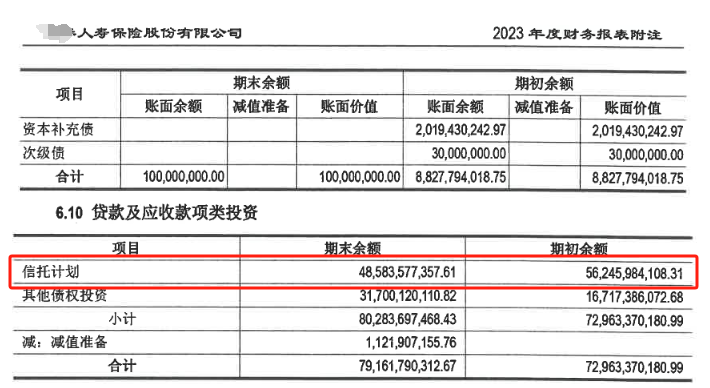Select the value 1,121,907,155.76
The width and height of the screenshot is (710, 388).
tap(411, 342)
